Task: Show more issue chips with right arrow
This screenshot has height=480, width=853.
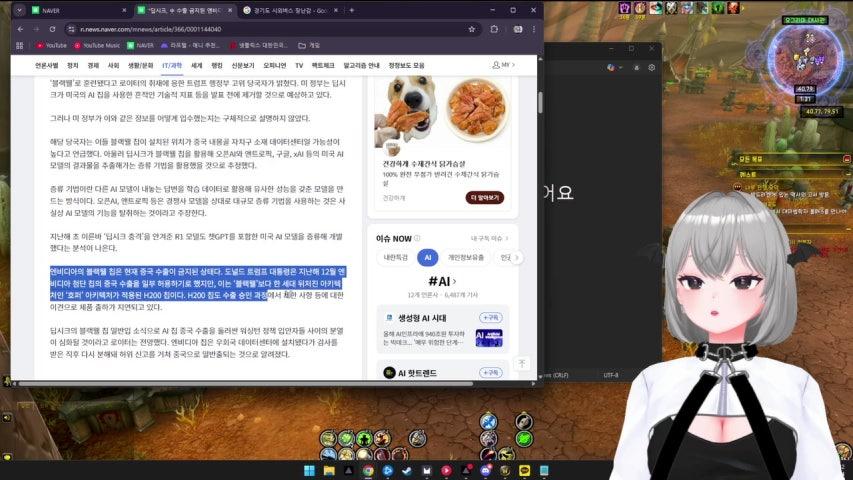Action: coord(517,257)
